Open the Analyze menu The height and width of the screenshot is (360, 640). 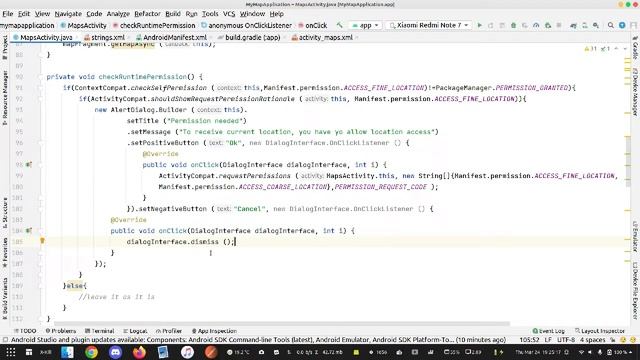(x=118, y=14)
